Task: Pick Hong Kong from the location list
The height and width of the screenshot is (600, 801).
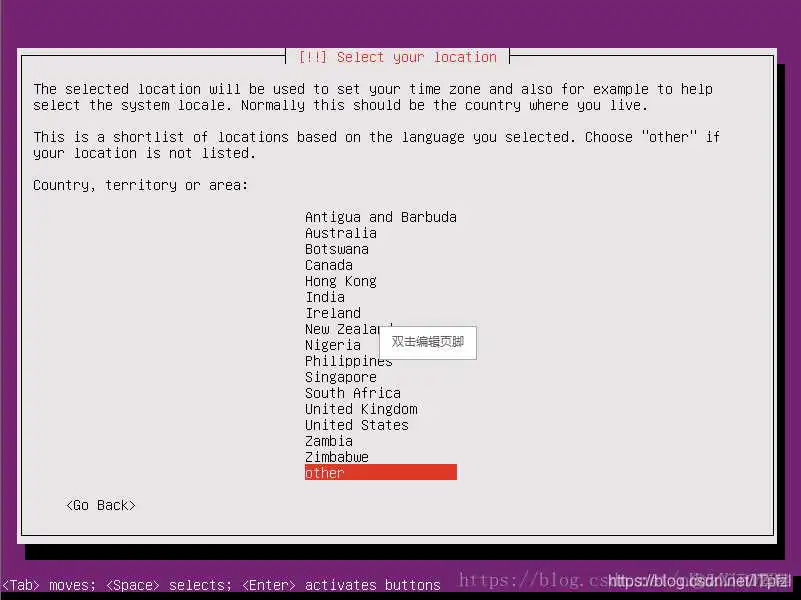Action: click(340, 280)
